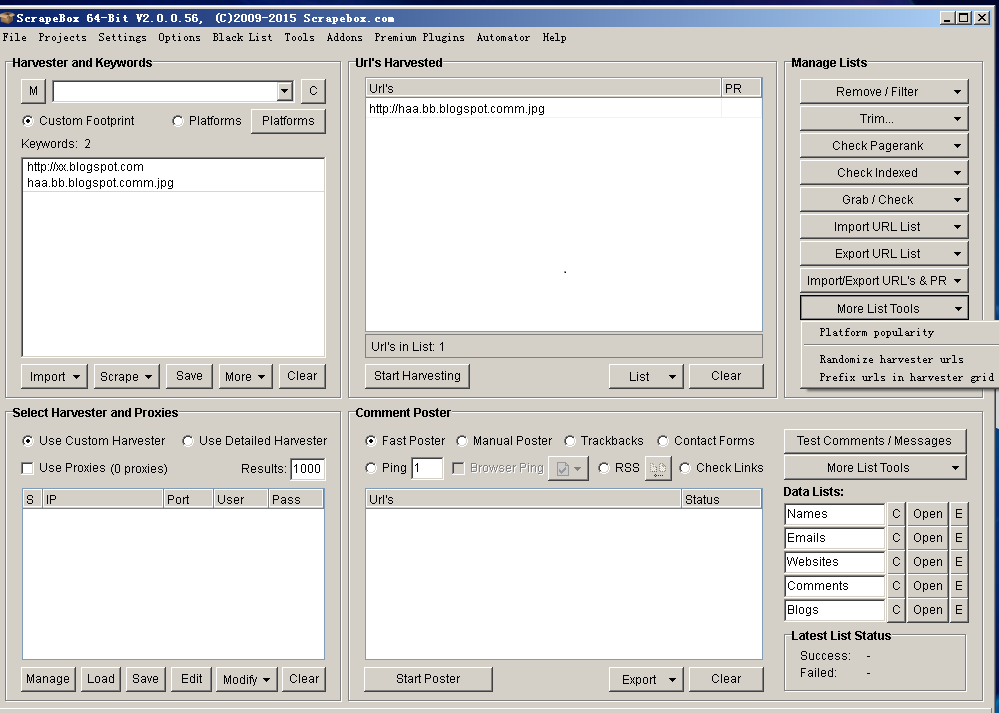Image resolution: width=999 pixels, height=713 pixels.
Task: Click the PR column header
Action: (741, 89)
